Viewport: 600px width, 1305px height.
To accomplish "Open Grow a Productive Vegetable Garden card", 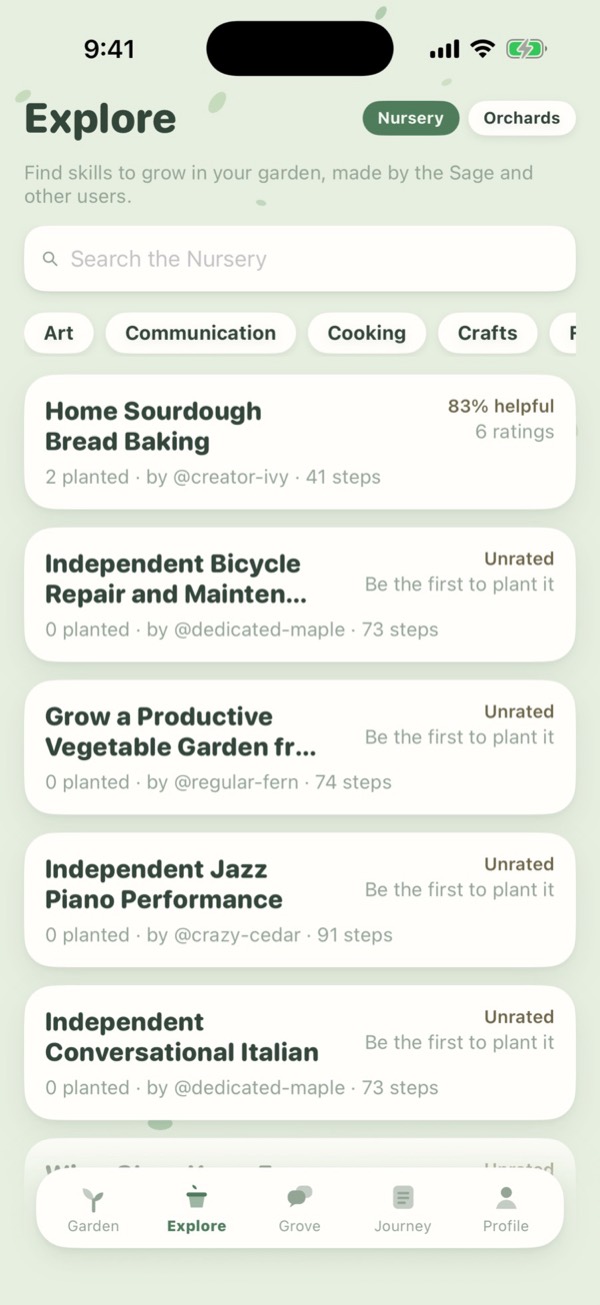I will [300, 747].
